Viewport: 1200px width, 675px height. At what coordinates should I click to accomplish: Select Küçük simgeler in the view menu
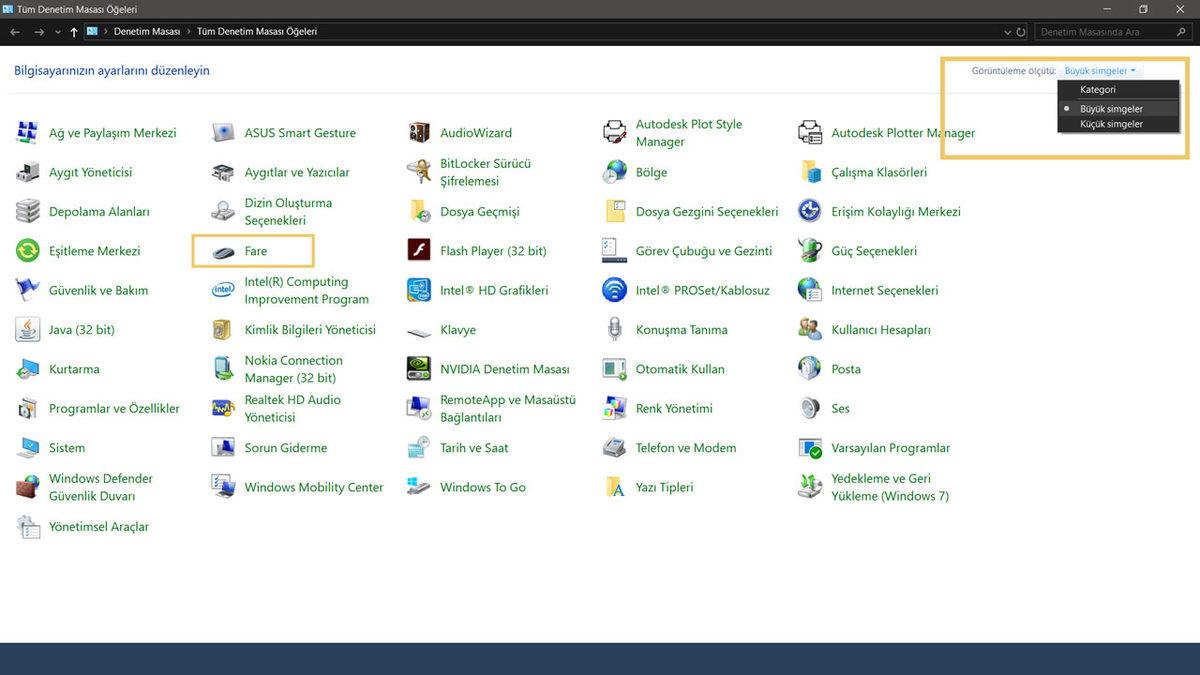1111,124
